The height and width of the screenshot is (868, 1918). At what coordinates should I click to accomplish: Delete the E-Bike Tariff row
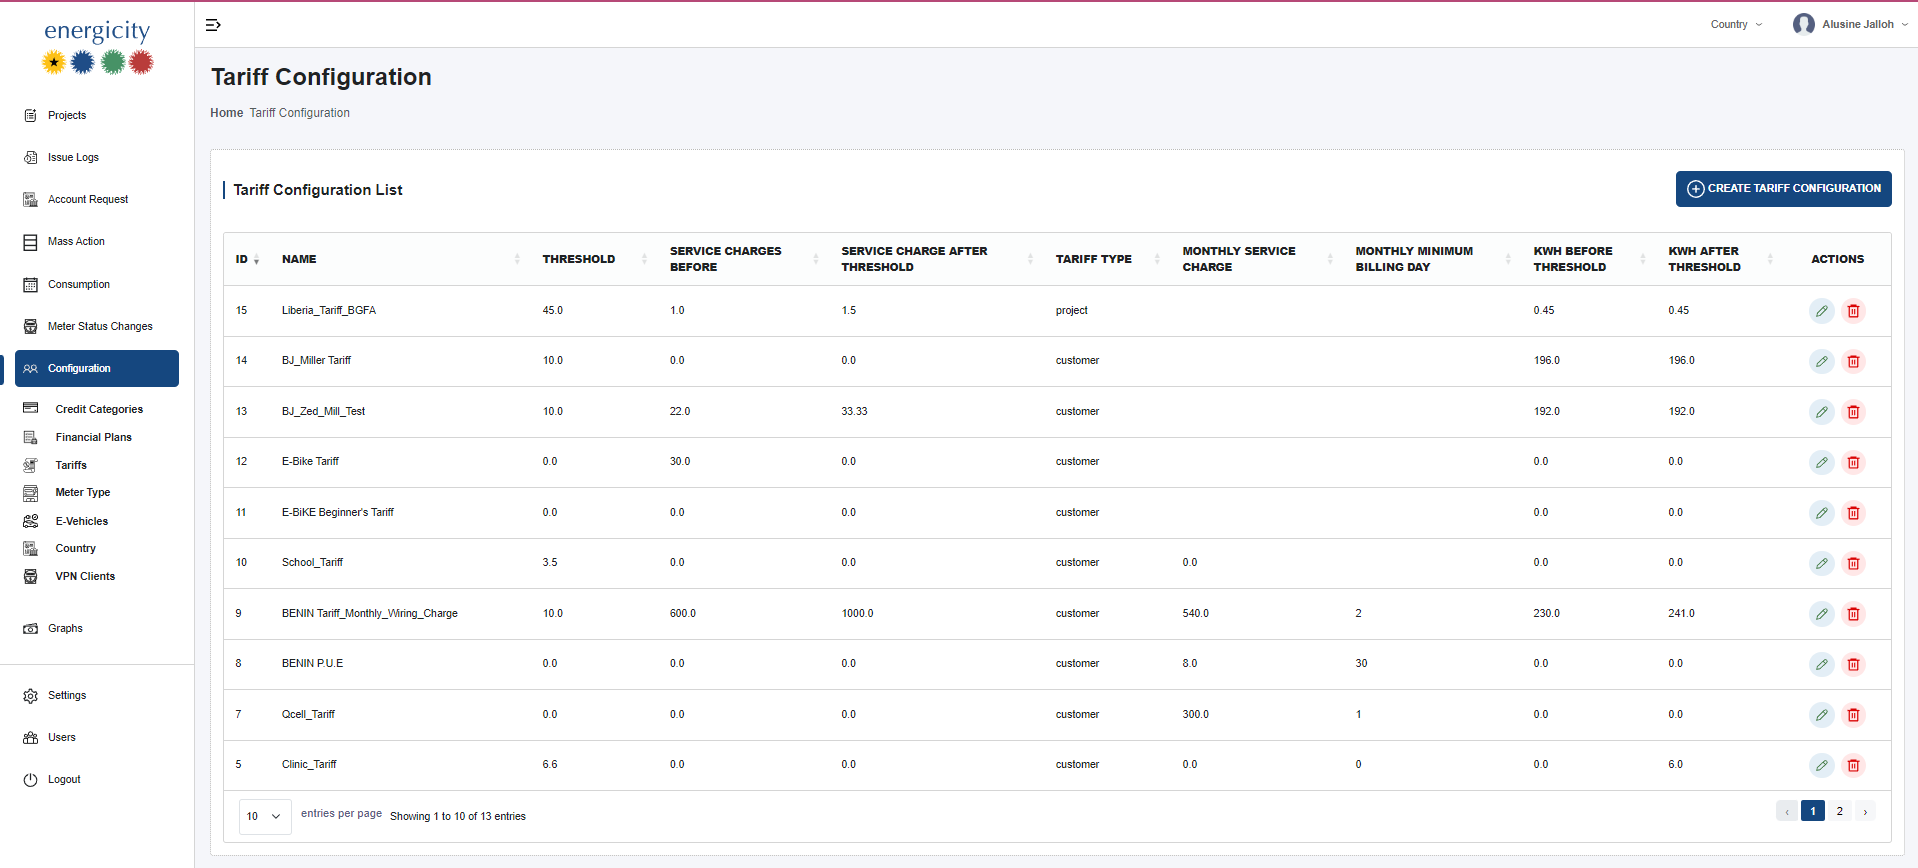pos(1853,462)
